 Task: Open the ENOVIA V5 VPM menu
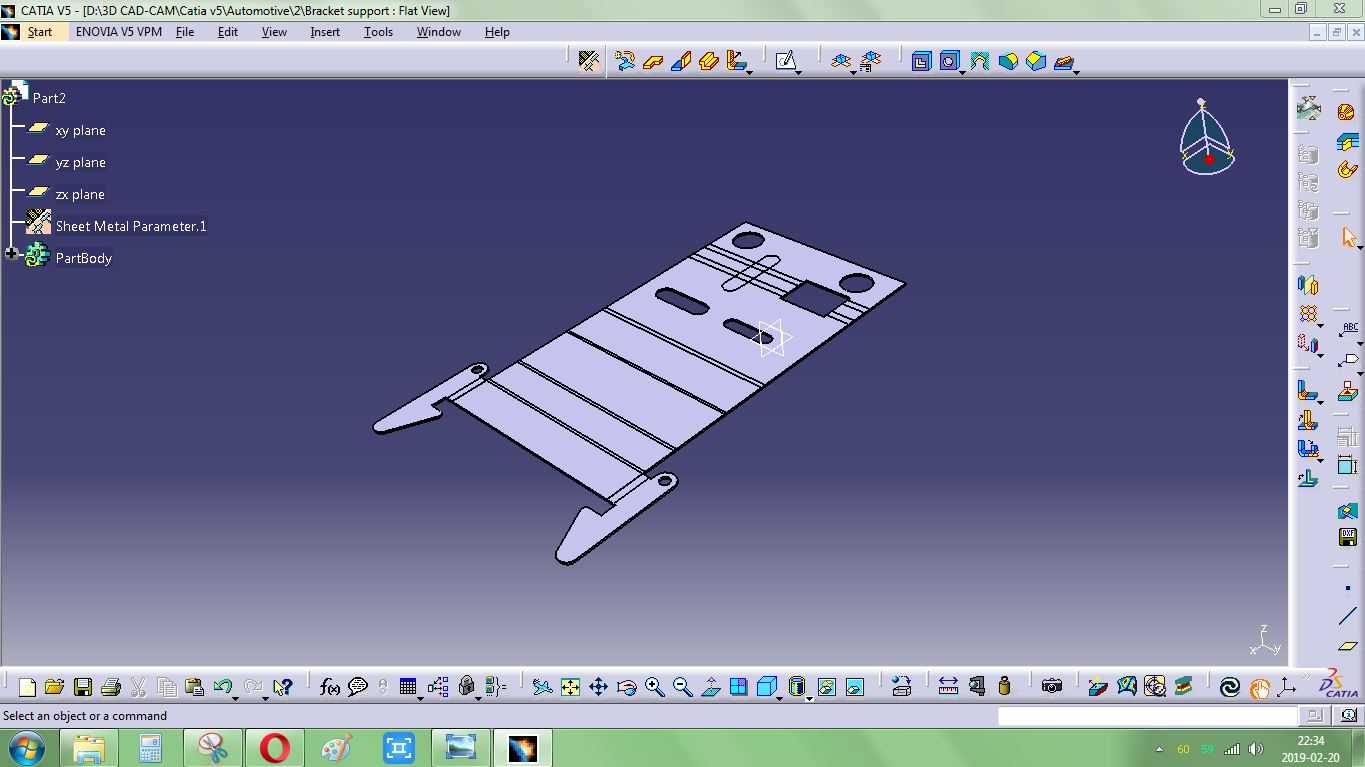118,32
